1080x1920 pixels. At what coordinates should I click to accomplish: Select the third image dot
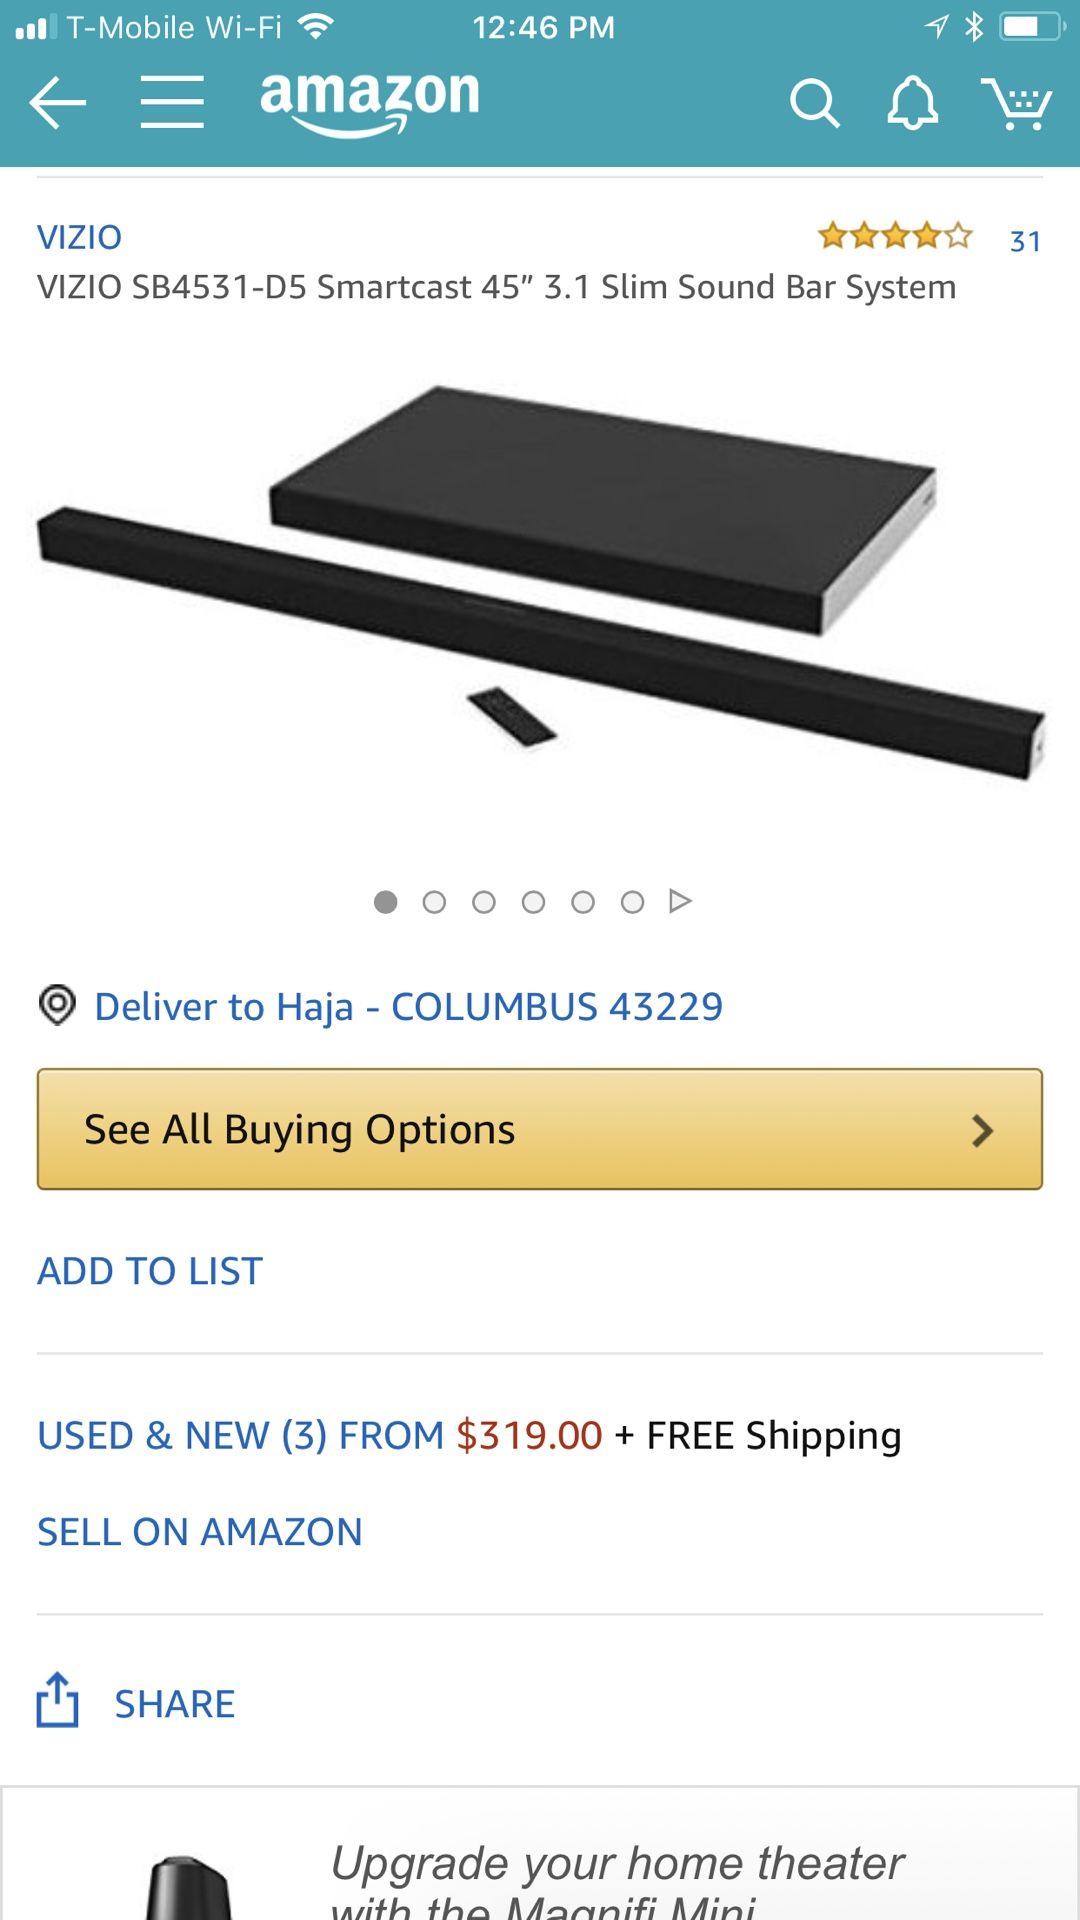point(484,902)
